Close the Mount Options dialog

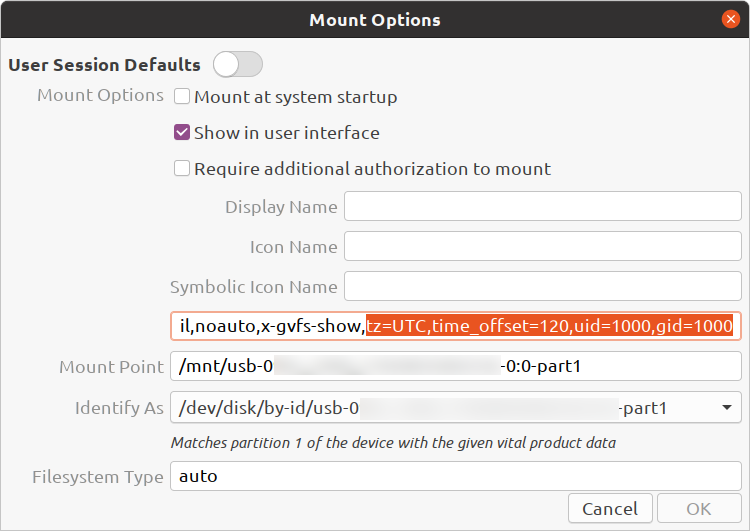730,19
